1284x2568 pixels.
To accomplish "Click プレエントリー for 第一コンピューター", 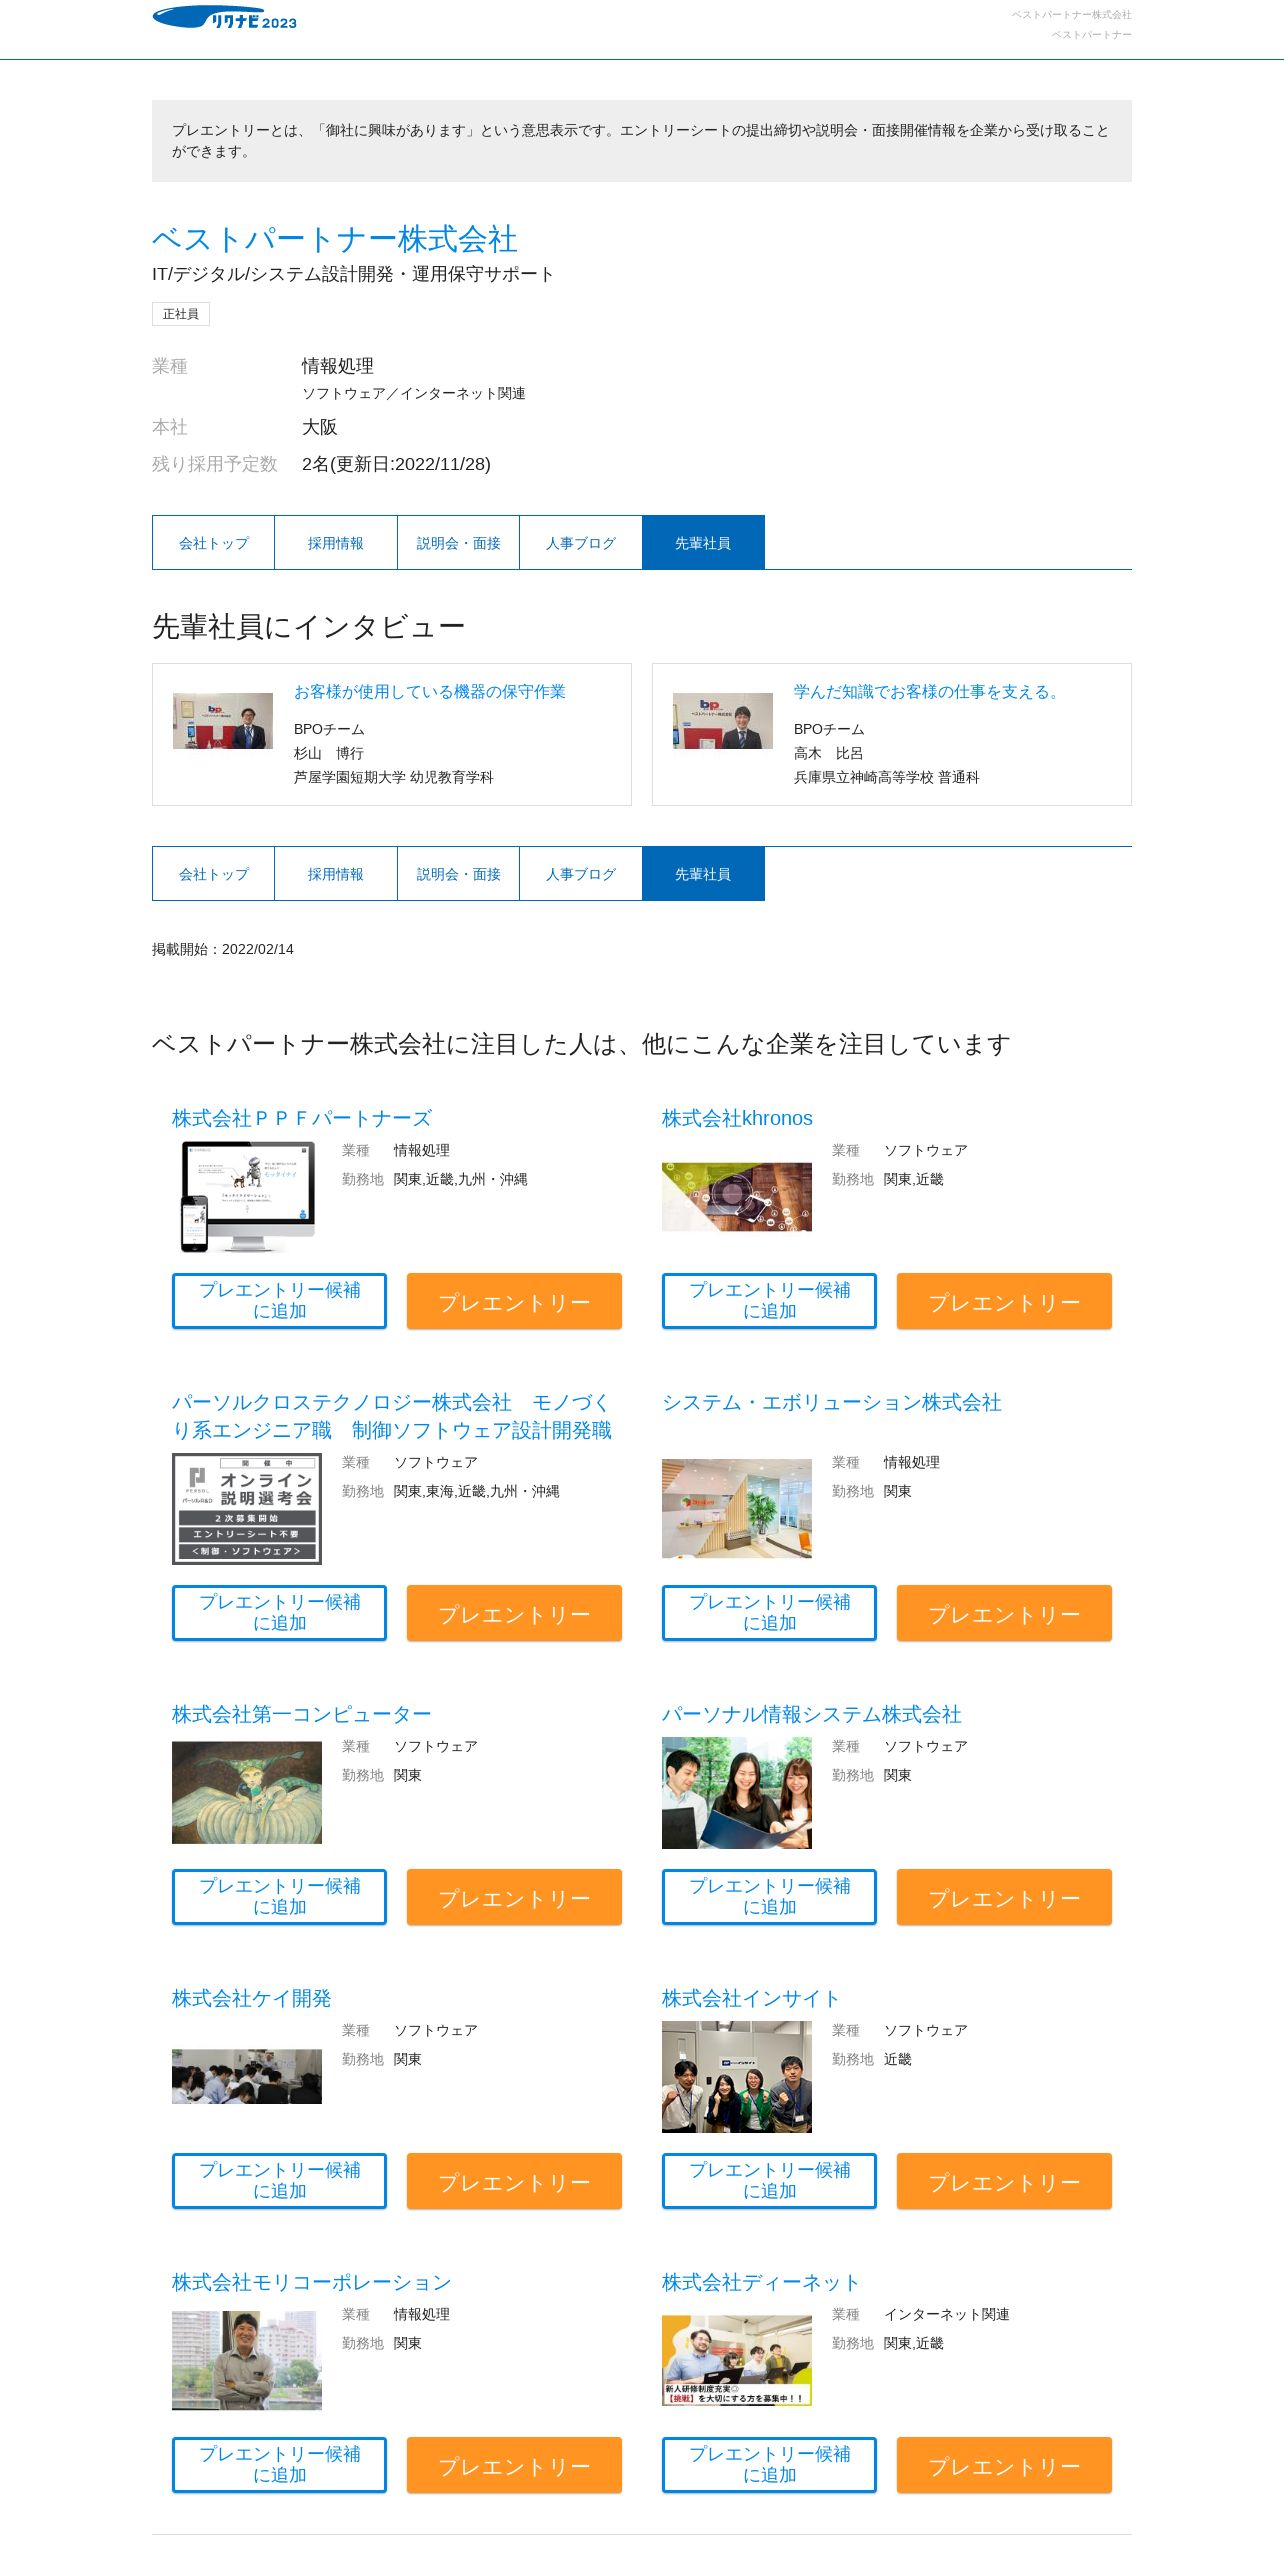I will 514,1897.
